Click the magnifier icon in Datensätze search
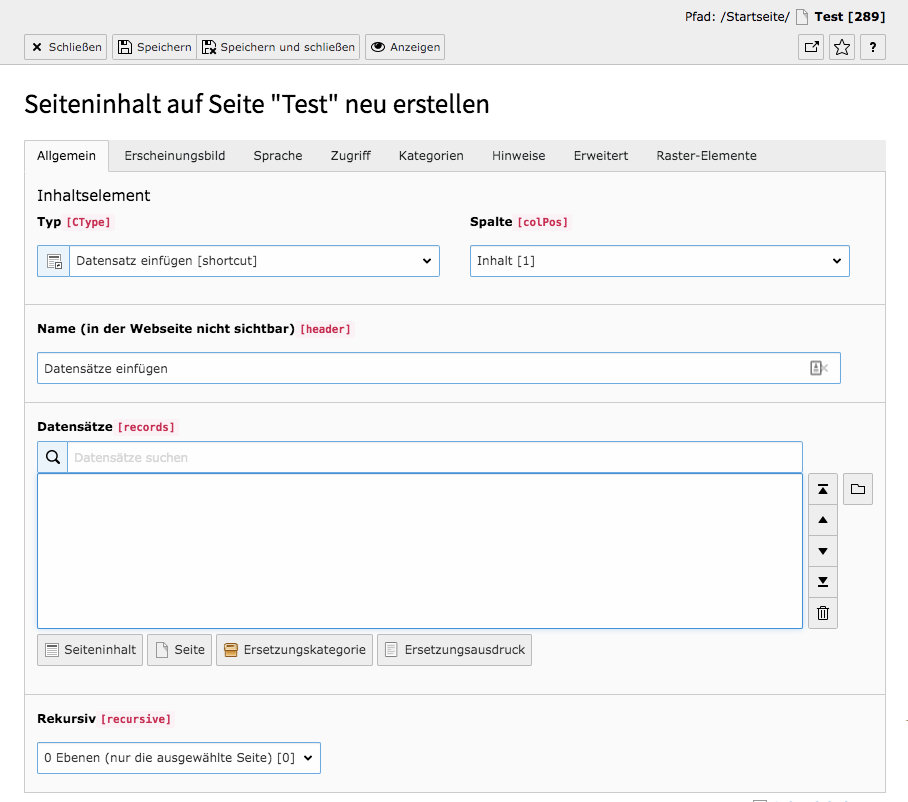Image resolution: width=908 pixels, height=802 pixels. coord(52,457)
